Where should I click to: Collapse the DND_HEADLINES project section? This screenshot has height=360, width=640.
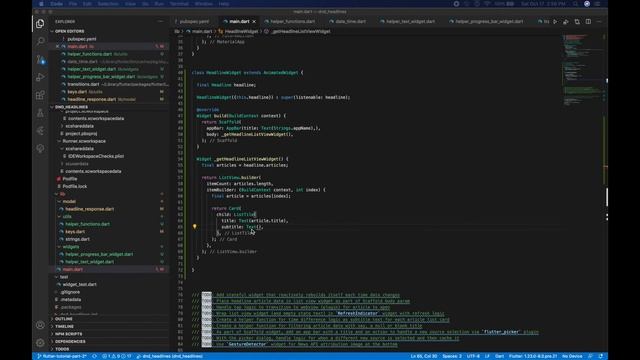pos(71,107)
